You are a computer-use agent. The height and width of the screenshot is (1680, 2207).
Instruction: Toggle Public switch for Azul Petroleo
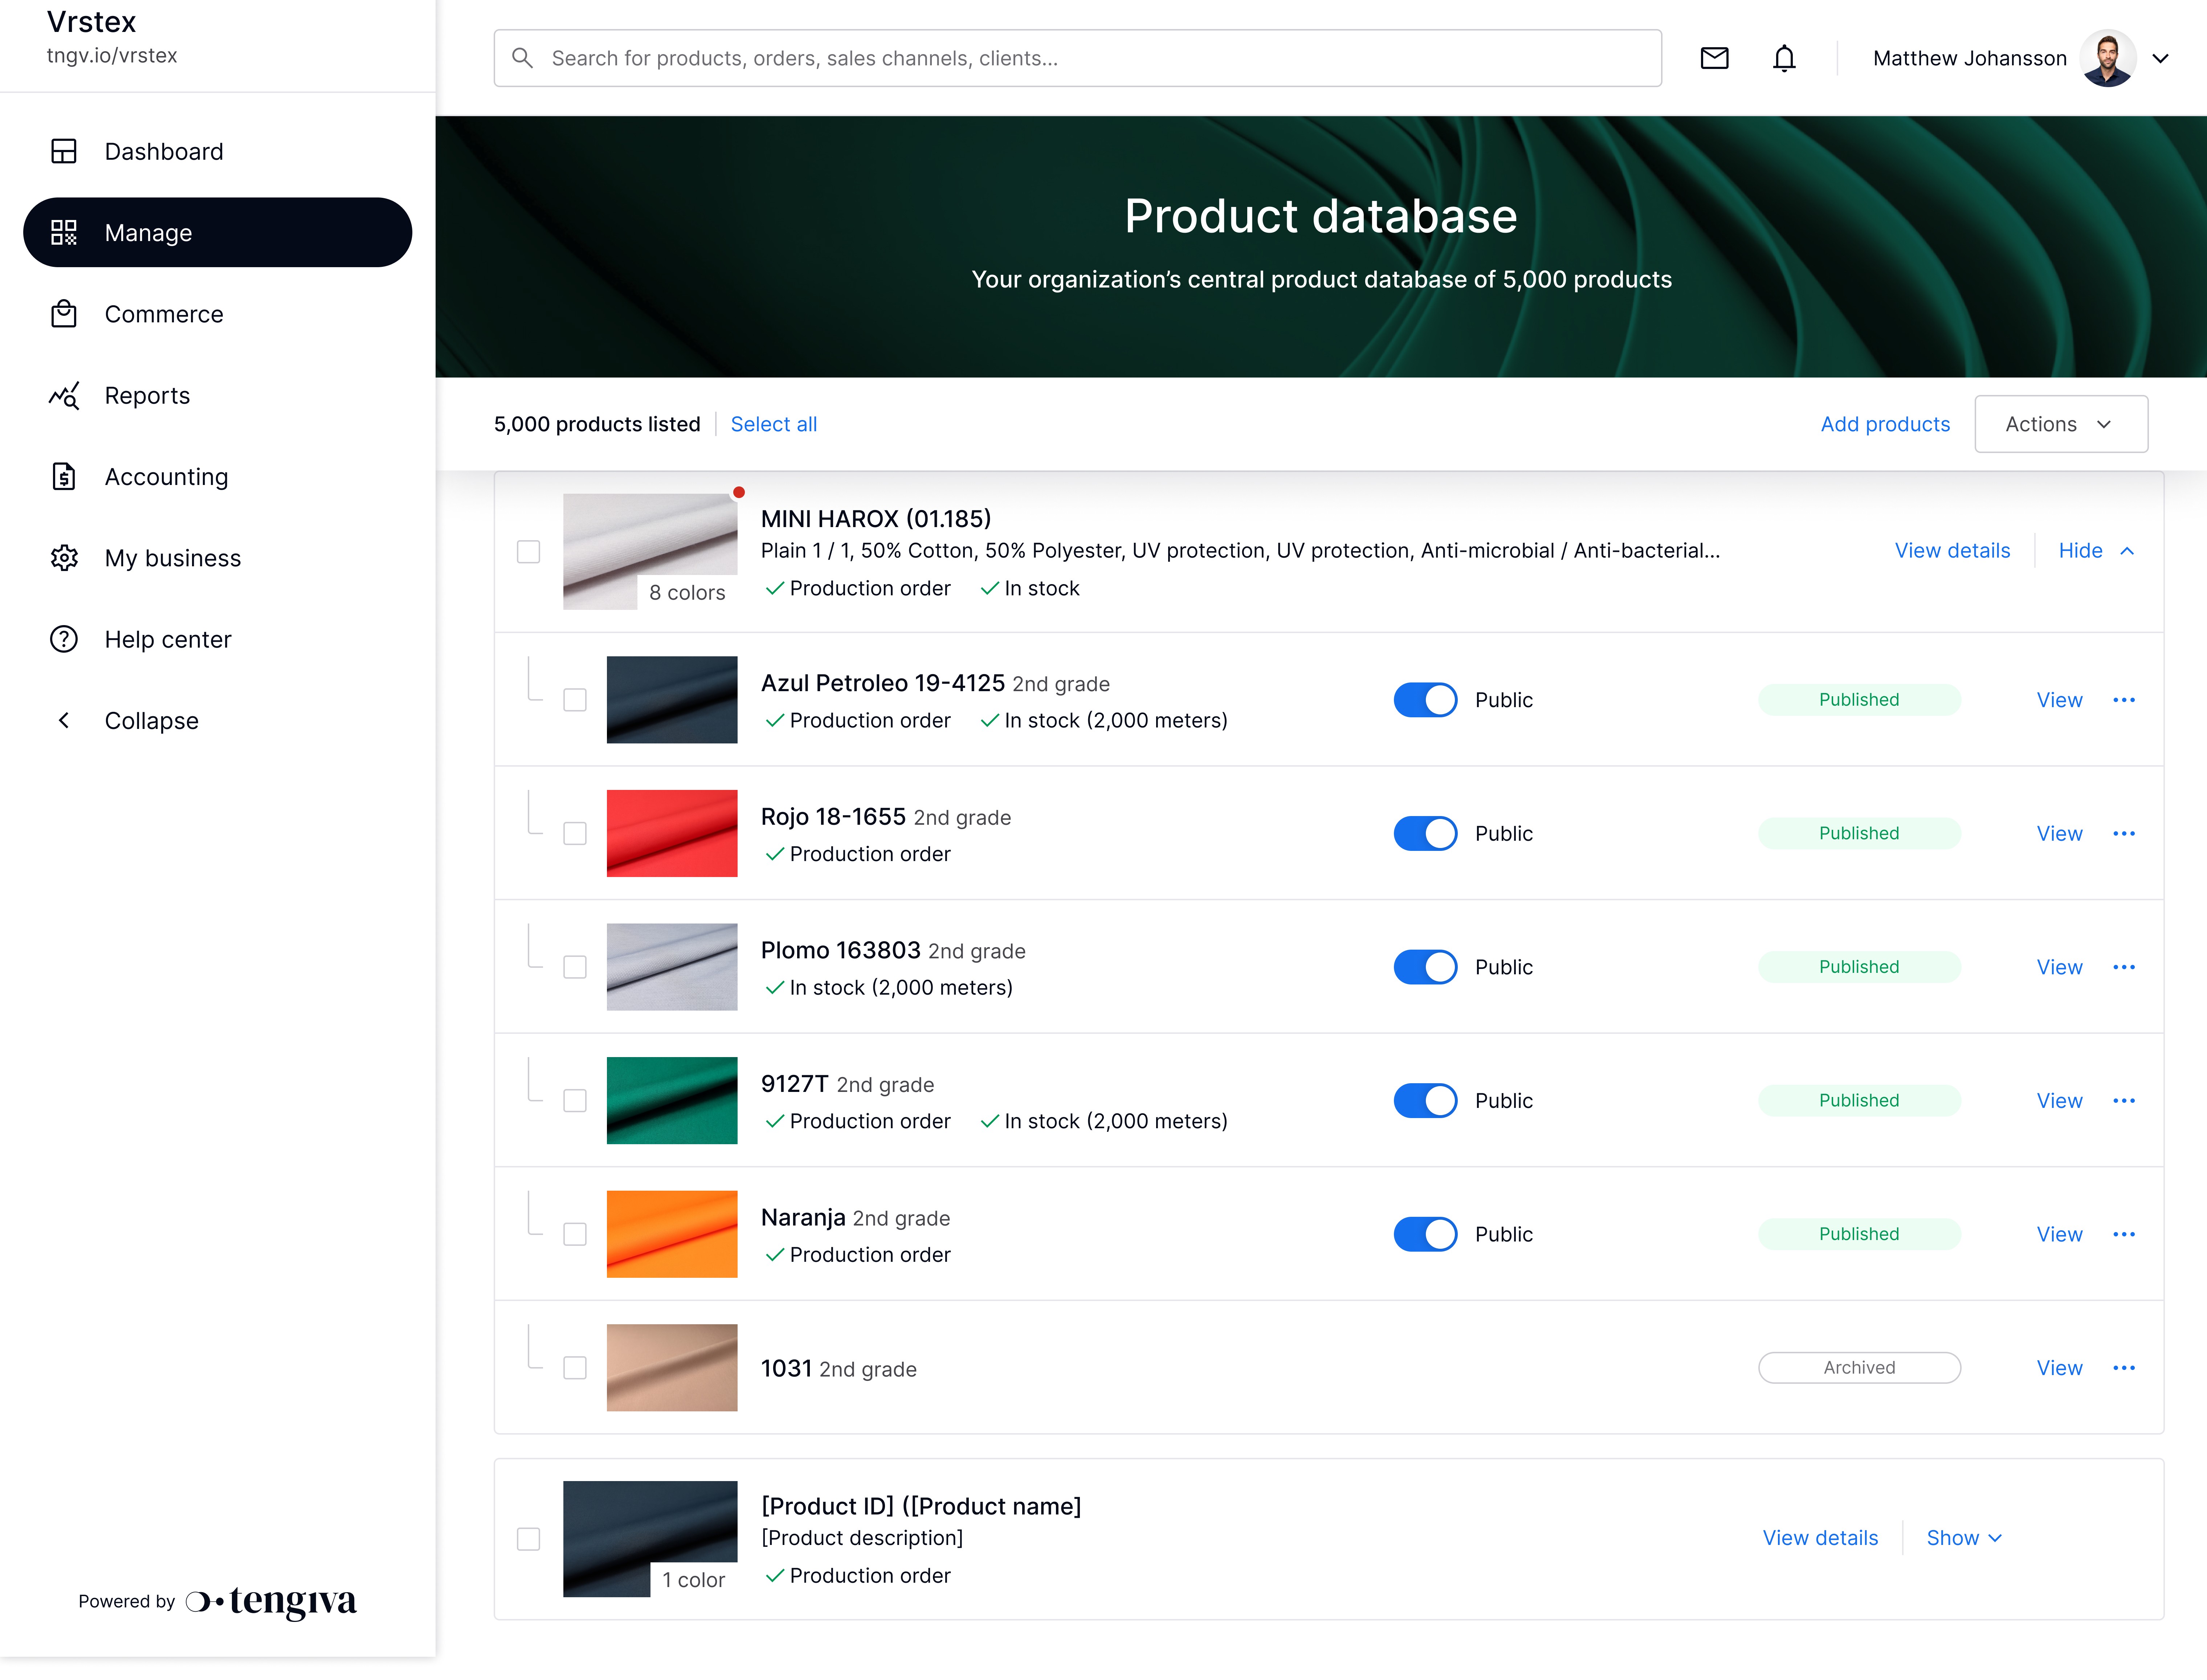[1425, 700]
